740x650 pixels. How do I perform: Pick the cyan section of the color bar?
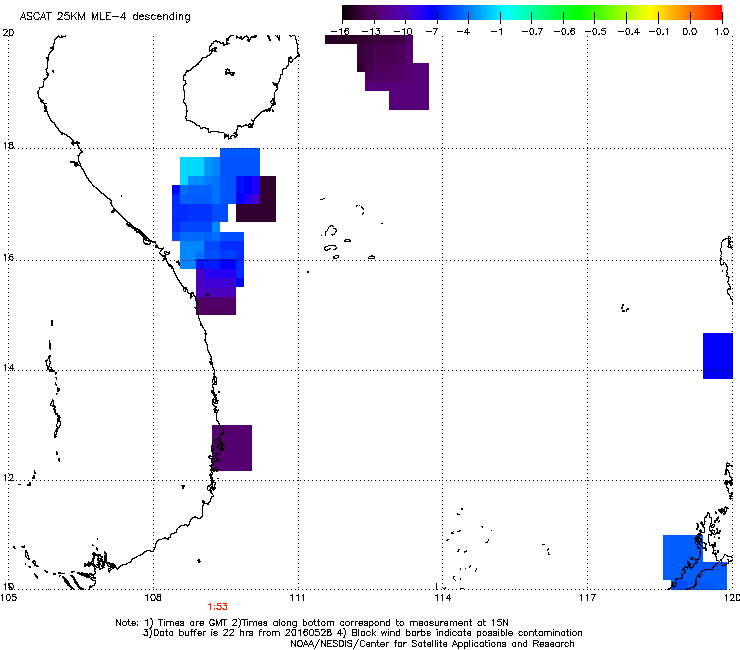coord(505,13)
